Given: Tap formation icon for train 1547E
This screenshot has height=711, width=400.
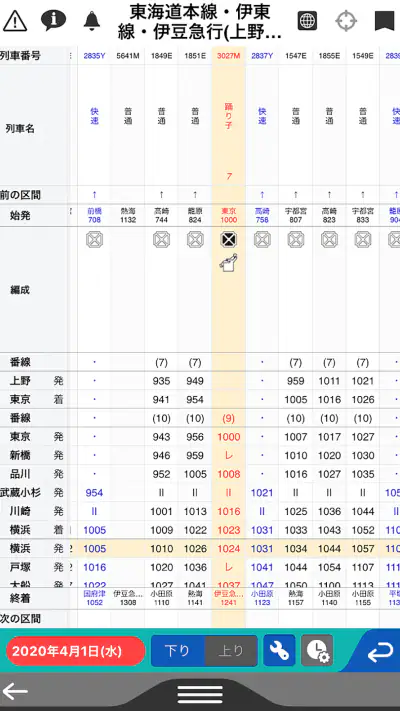Looking at the screenshot, I should click(x=296, y=239).
